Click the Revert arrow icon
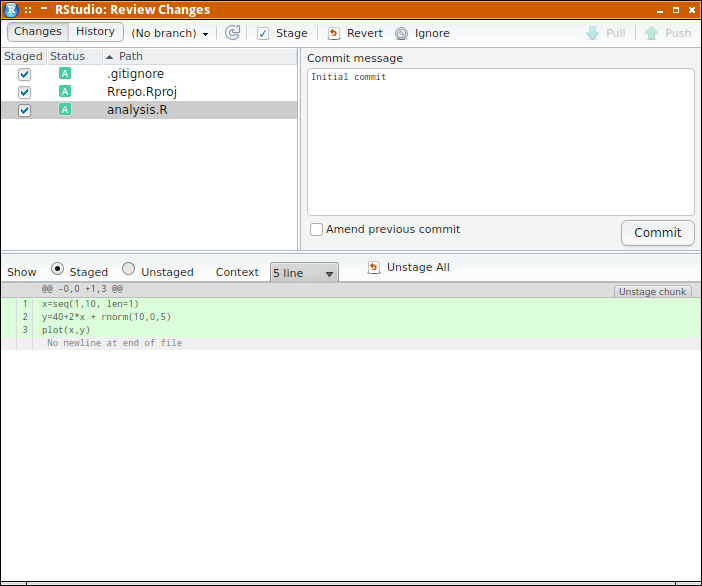The height and width of the screenshot is (586, 702). tap(334, 34)
